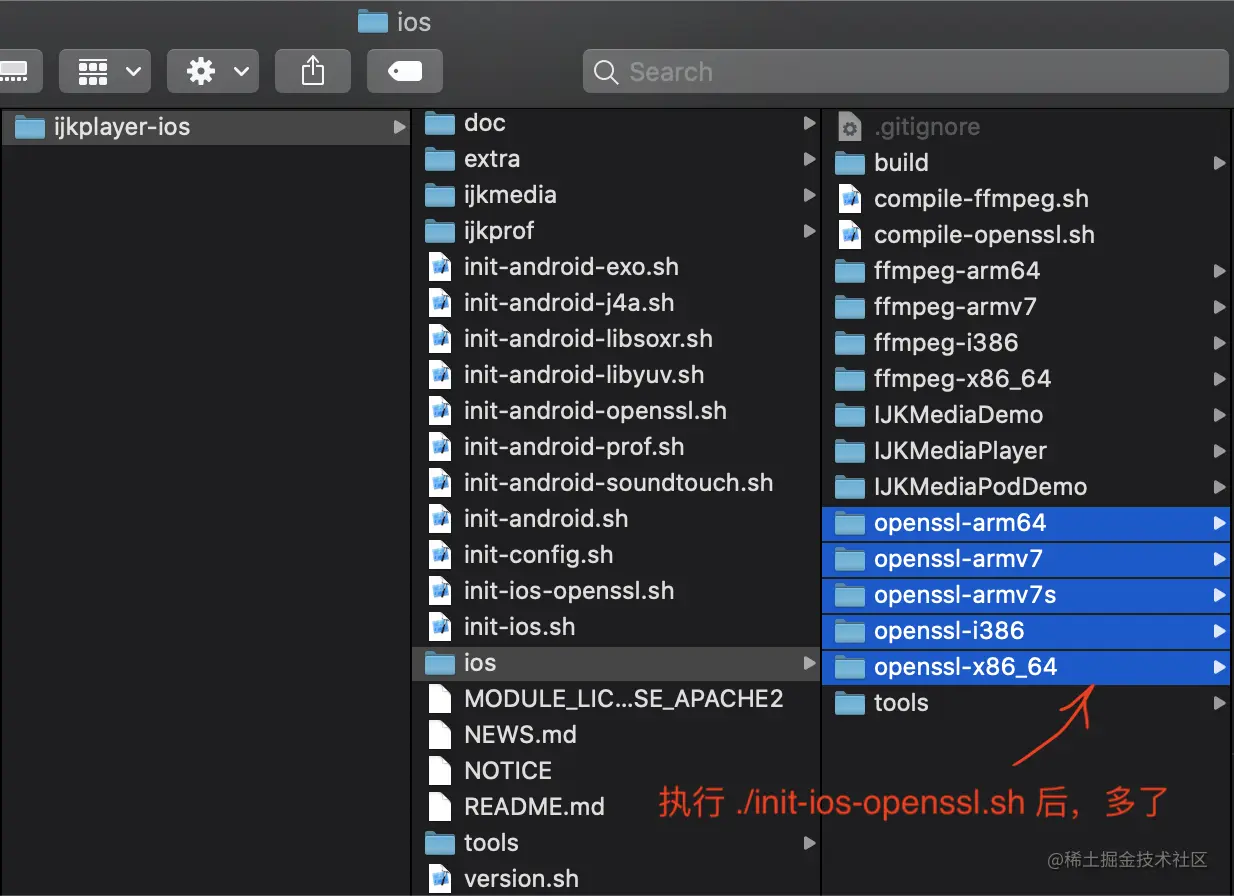Click the Share toolbar button
Viewport: 1234px width, 896px height.
tap(313, 71)
